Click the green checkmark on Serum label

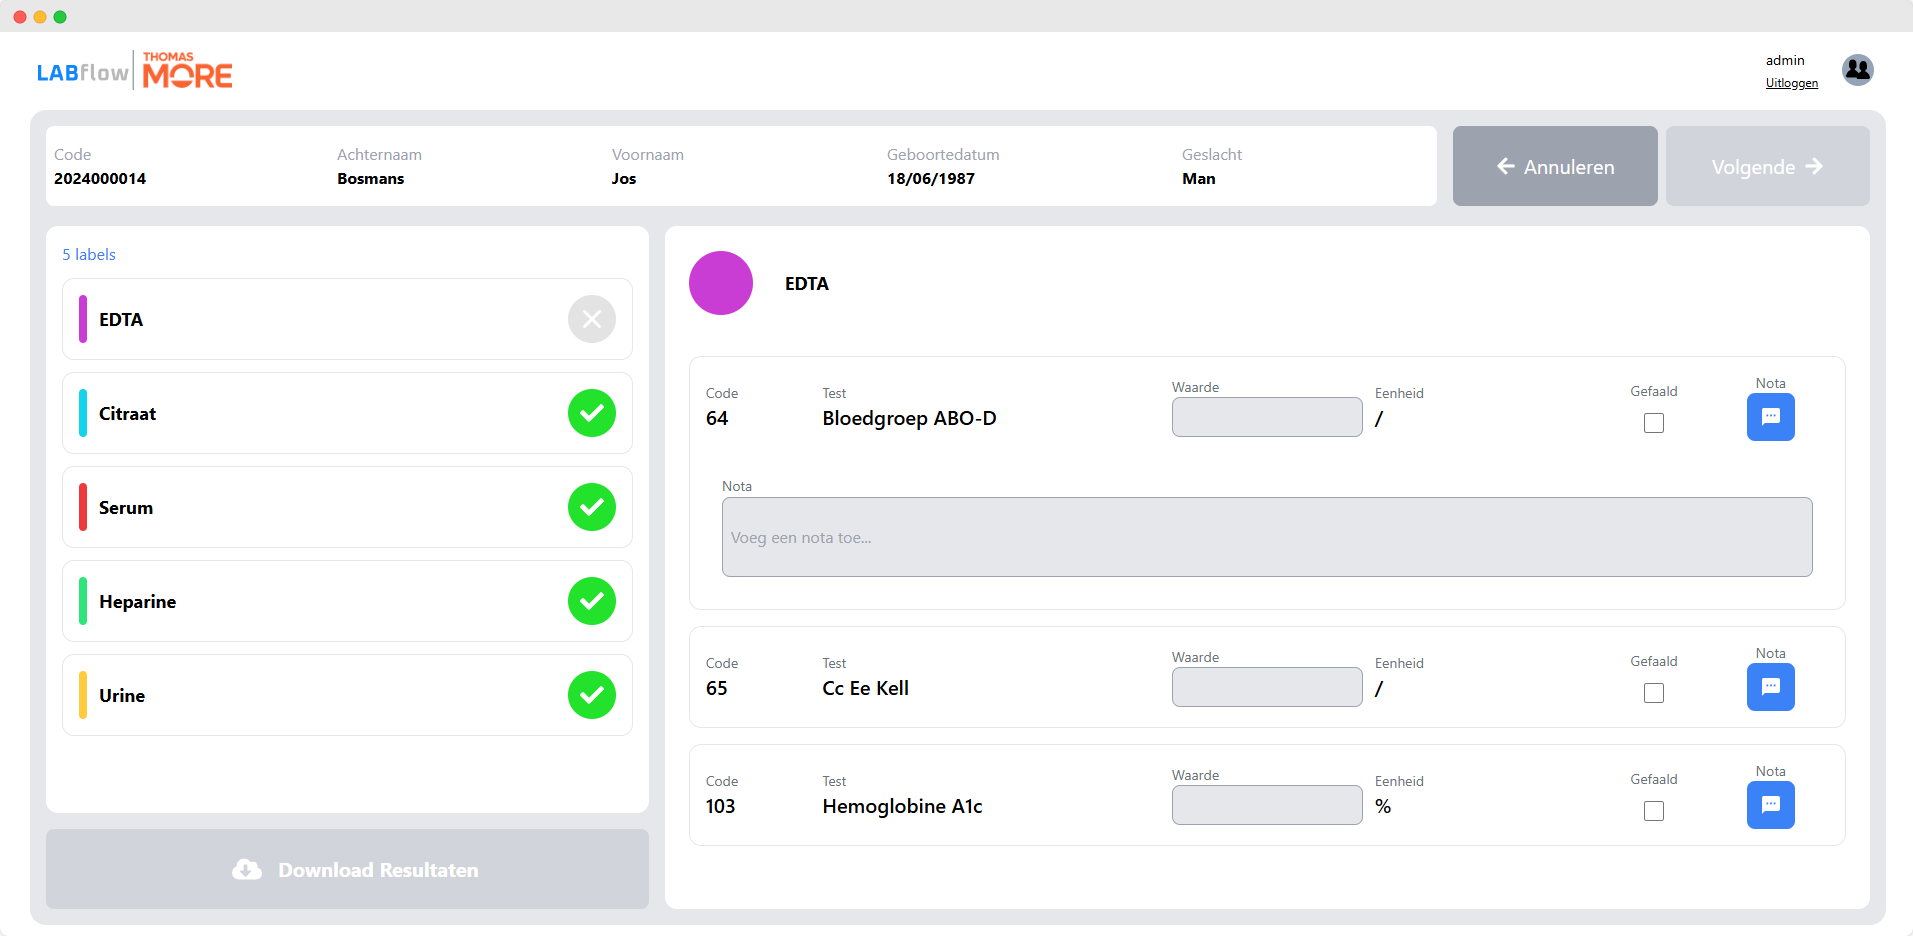[592, 507]
